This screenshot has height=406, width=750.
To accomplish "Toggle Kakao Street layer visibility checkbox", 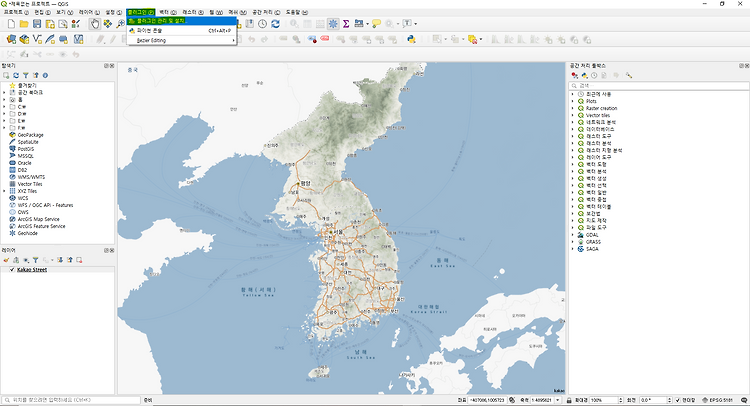I will pyautogui.click(x=12, y=270).
